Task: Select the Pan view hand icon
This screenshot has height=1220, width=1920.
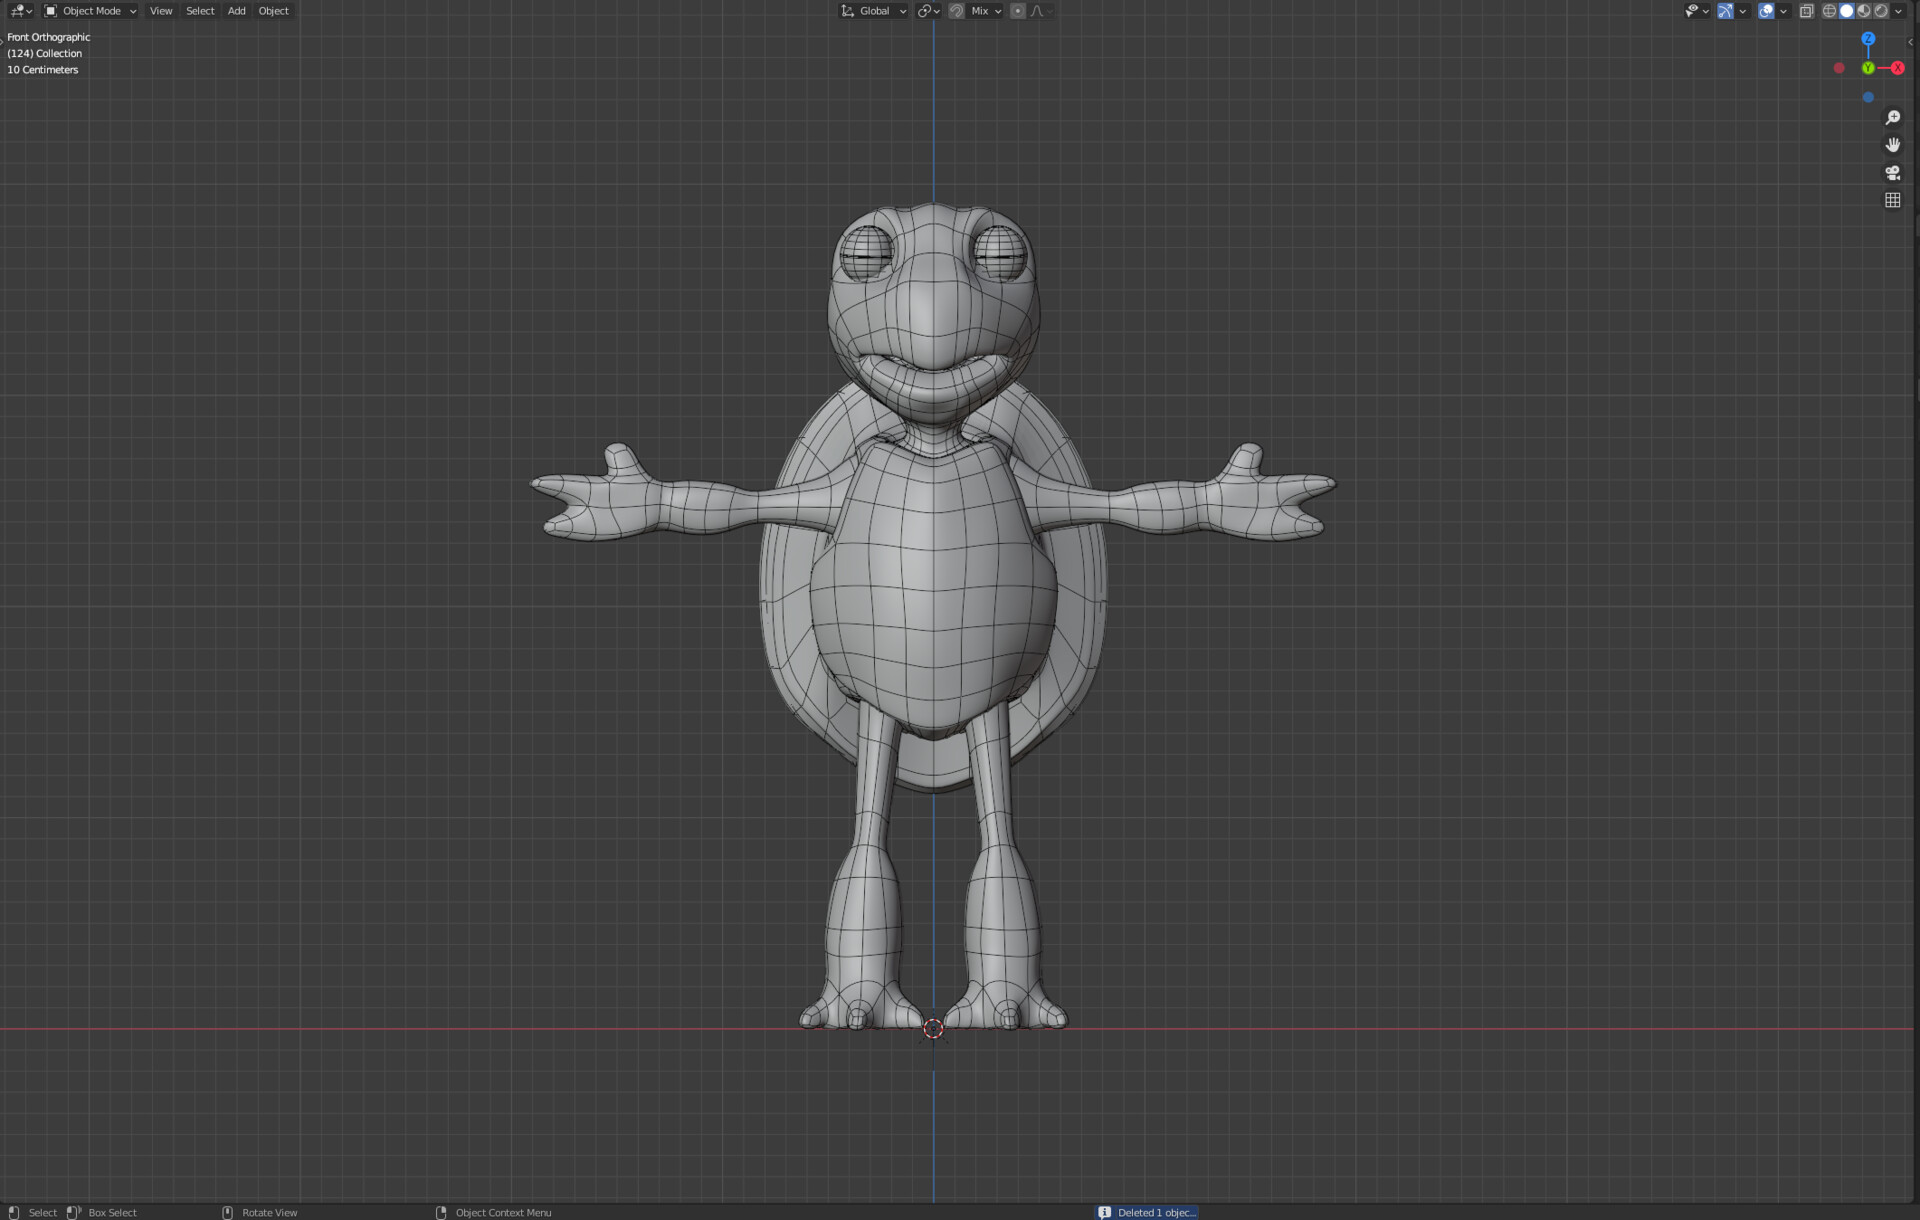Action: [1893, 144]
